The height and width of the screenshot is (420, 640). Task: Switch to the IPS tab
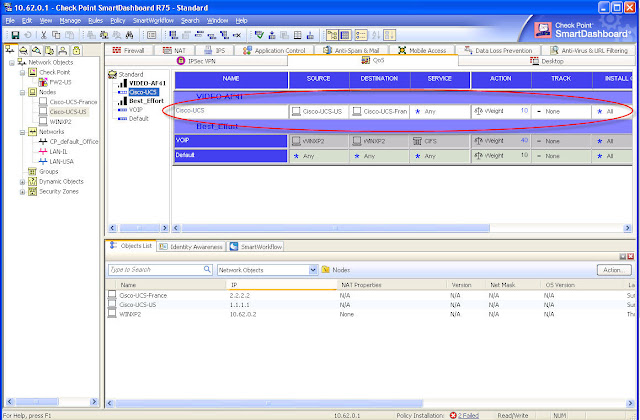(x=215, y=50)
